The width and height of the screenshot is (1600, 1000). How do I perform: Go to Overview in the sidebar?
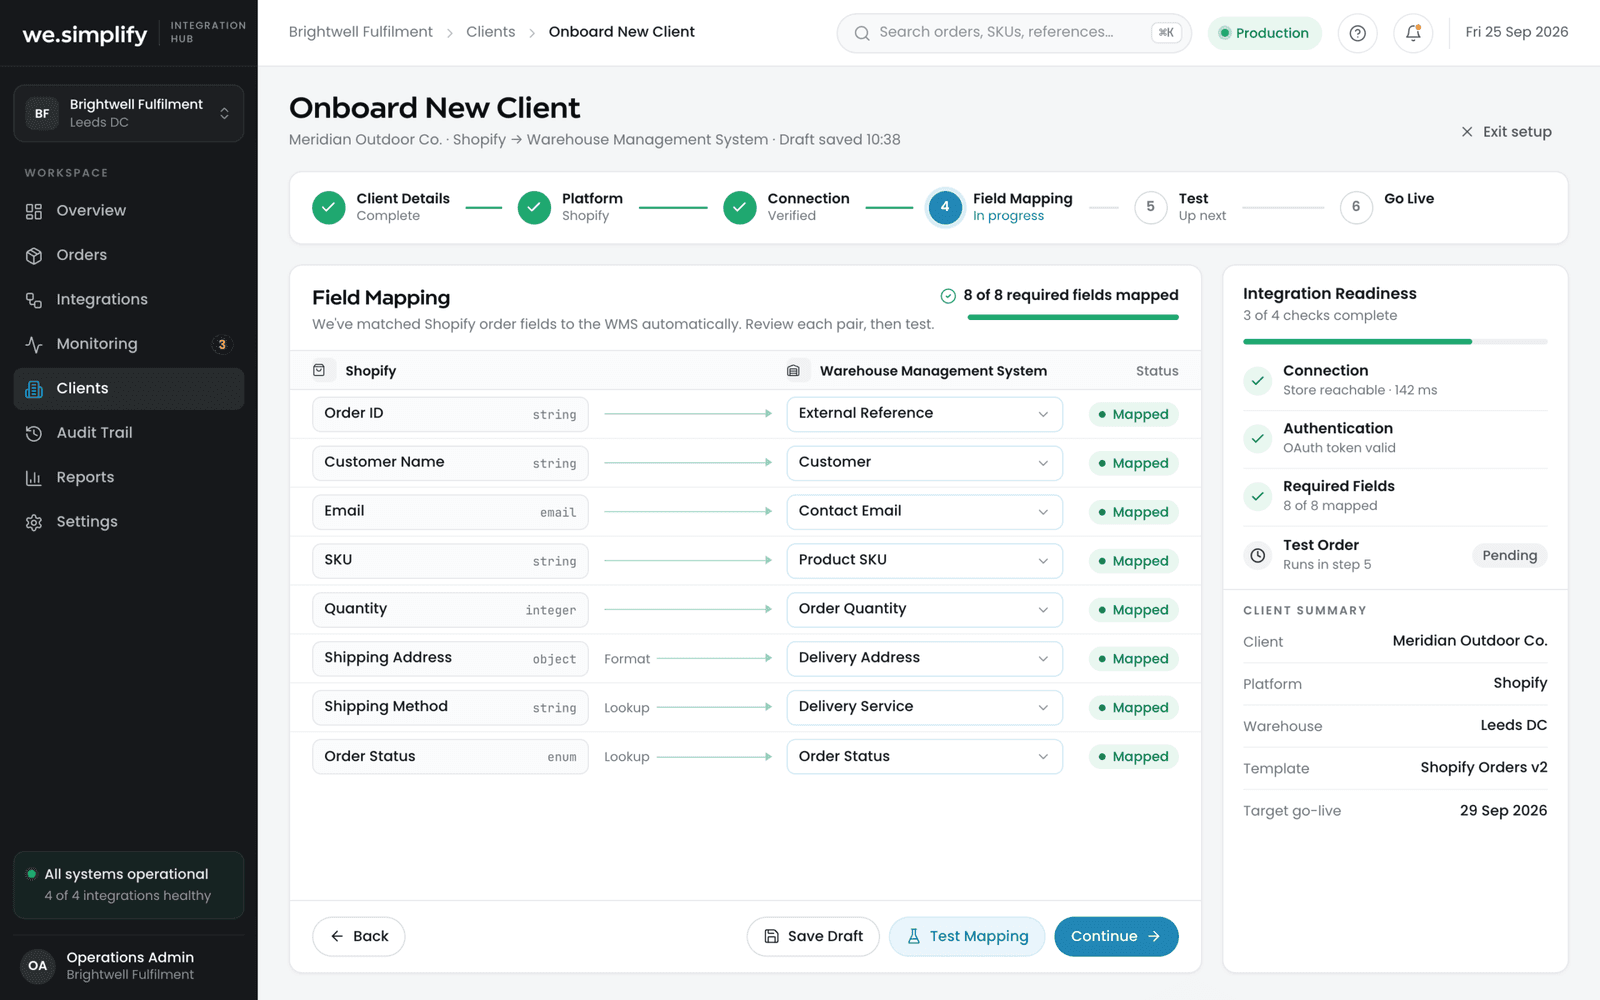pyautogui.click(x=129, y=211)
